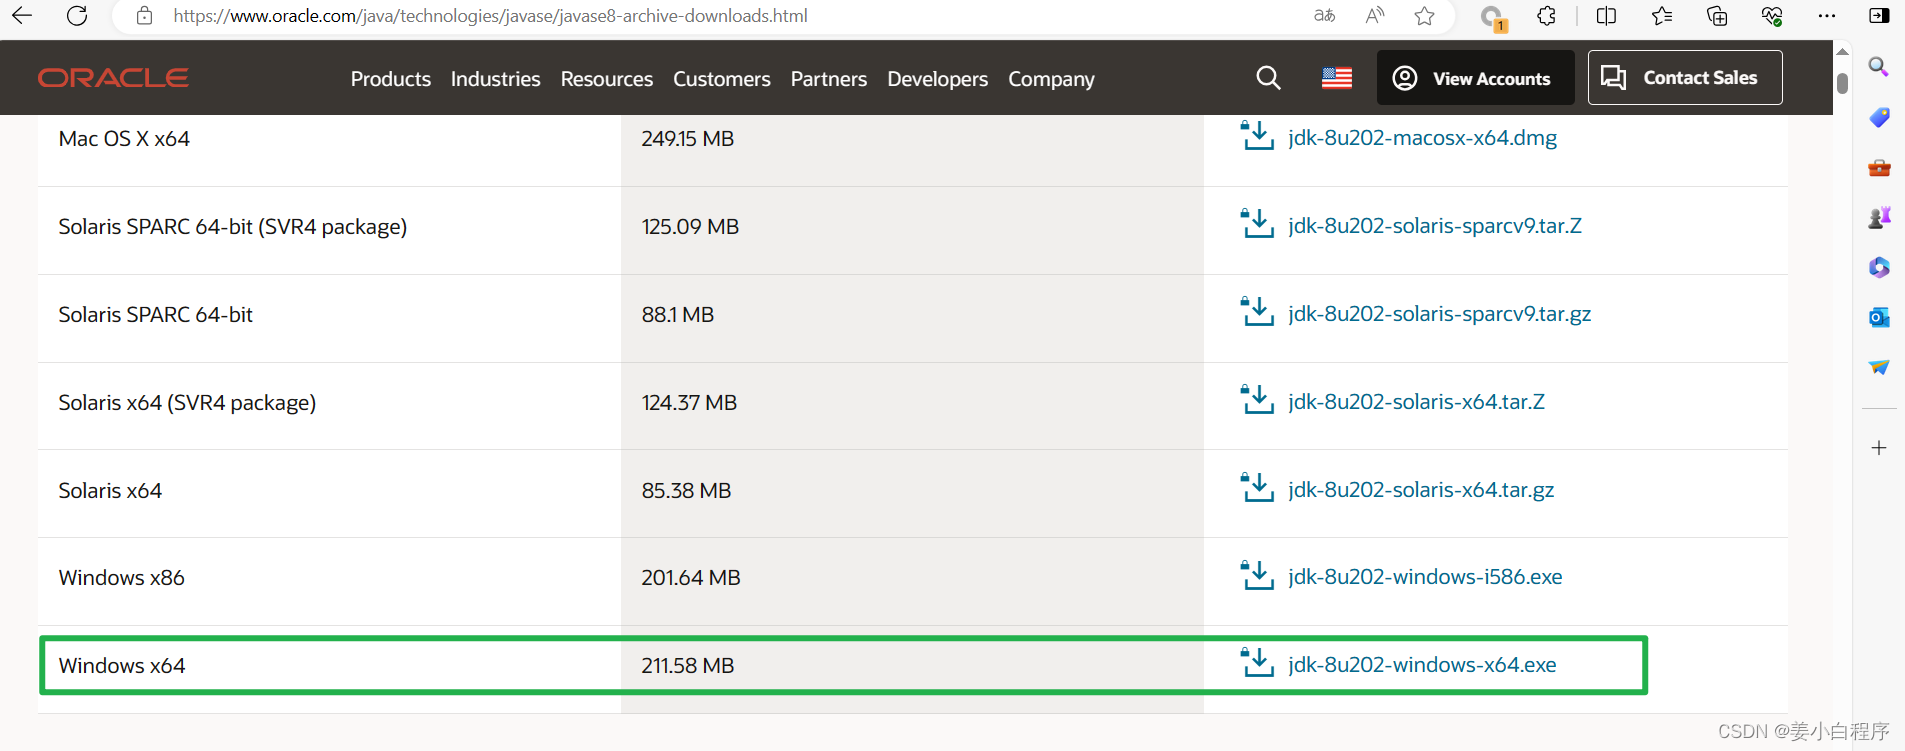The image size is (1905, 751).
Task: Select the 249.15 MB file size cell
Action: pos(688,139)
